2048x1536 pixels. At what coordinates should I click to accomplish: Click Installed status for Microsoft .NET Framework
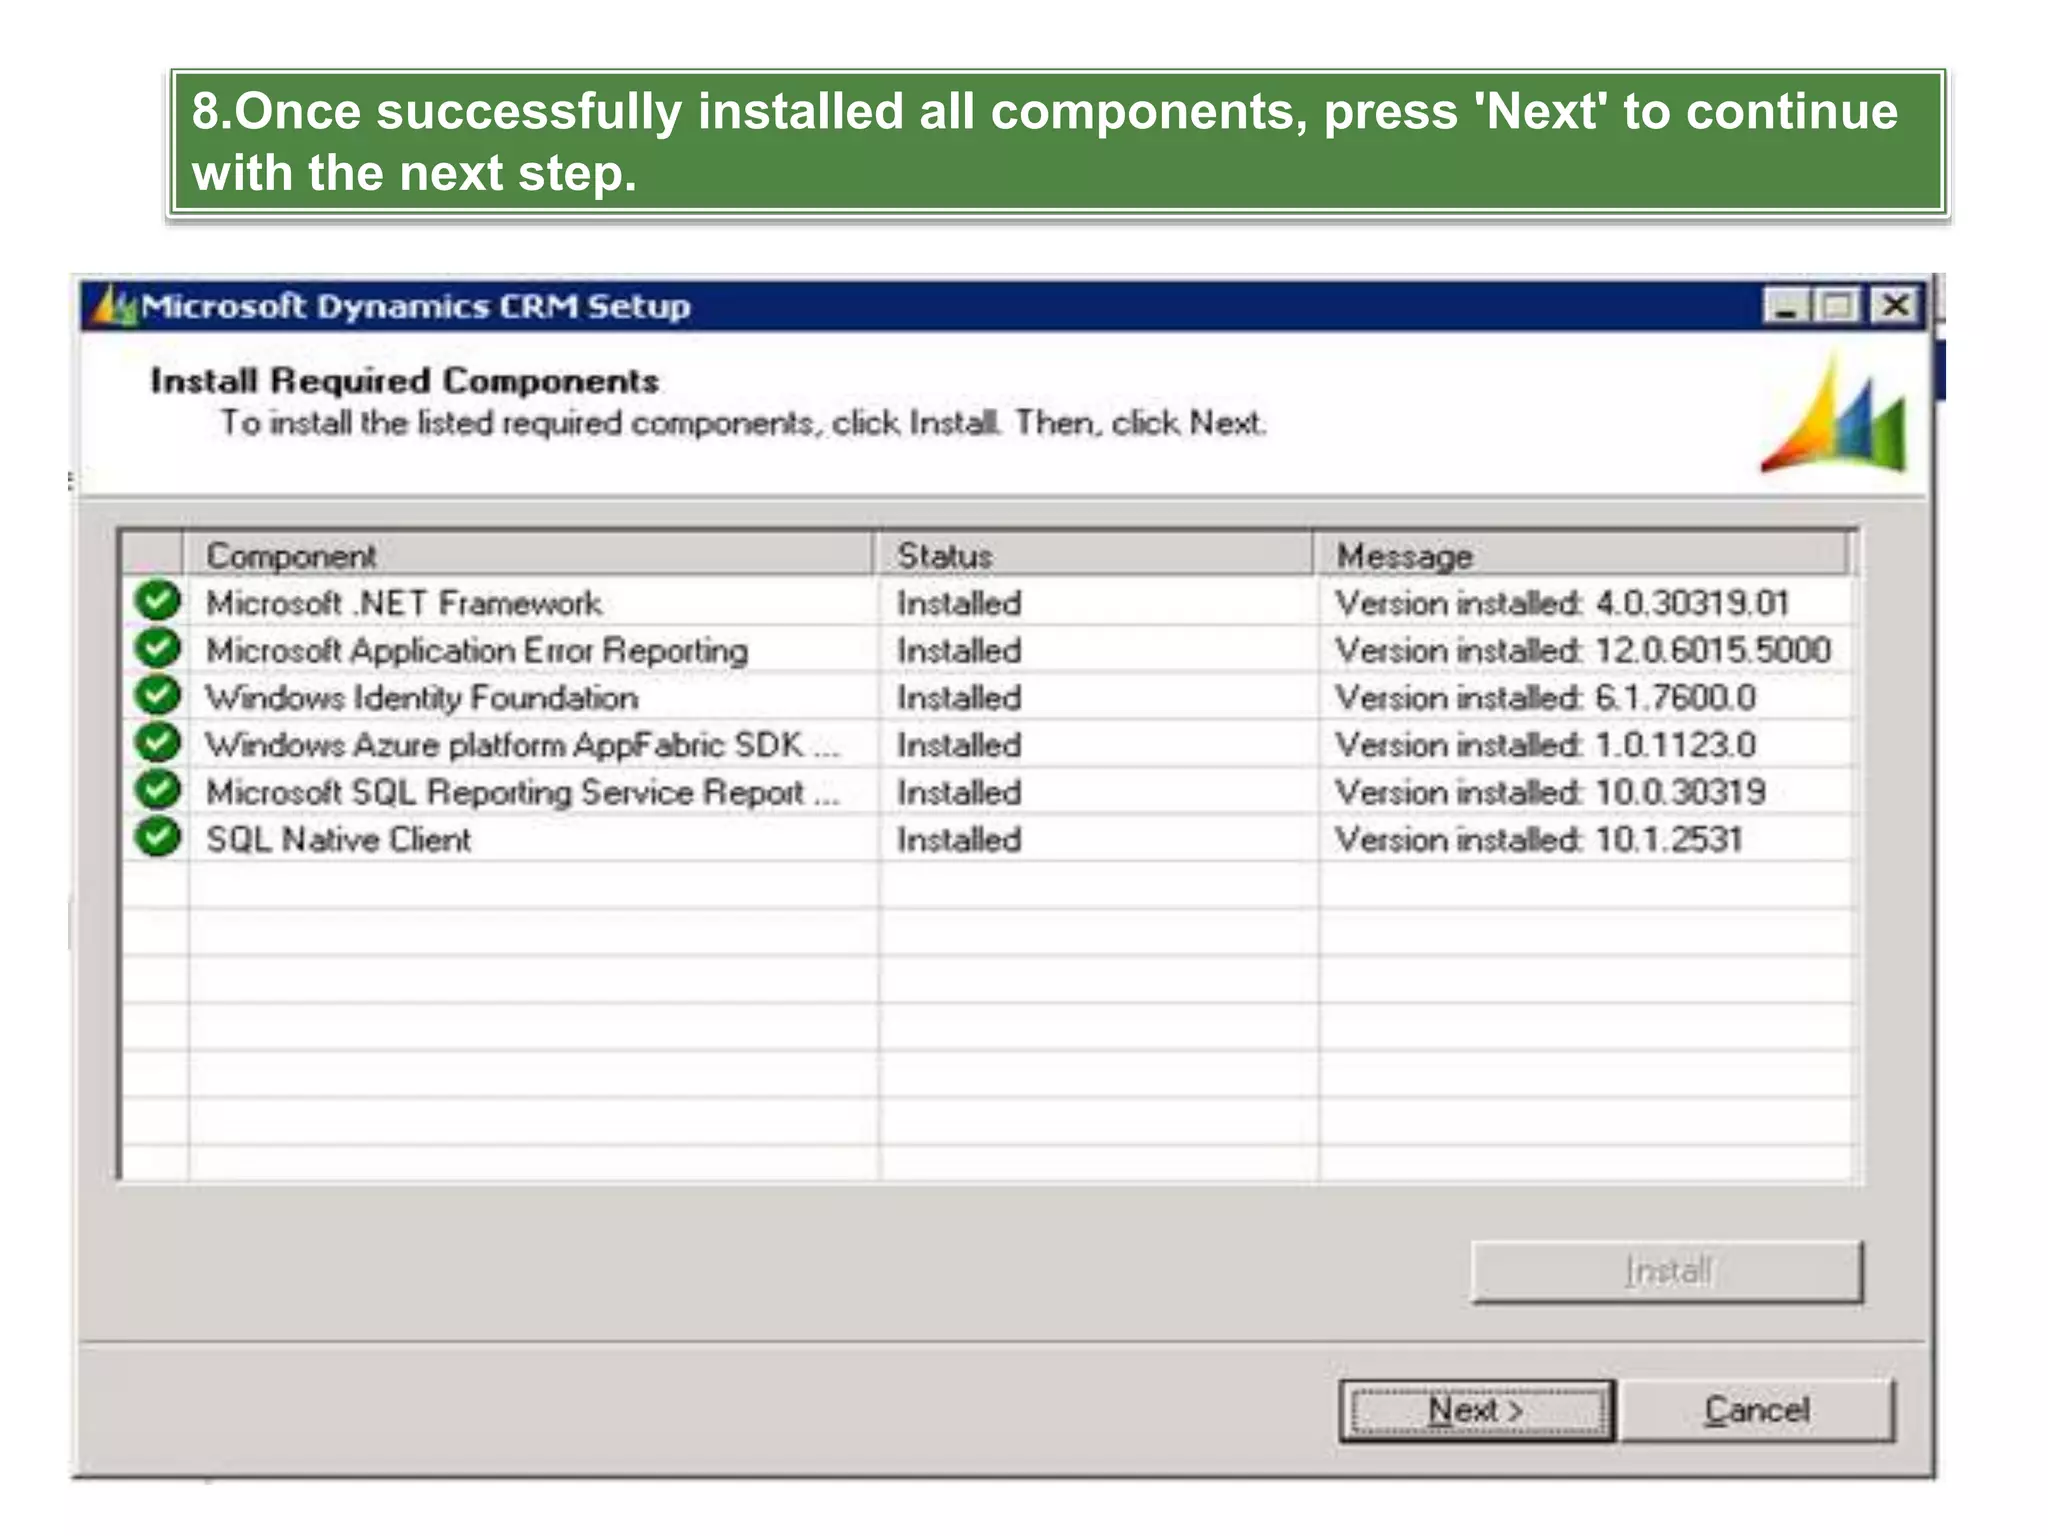click(959, 603)
